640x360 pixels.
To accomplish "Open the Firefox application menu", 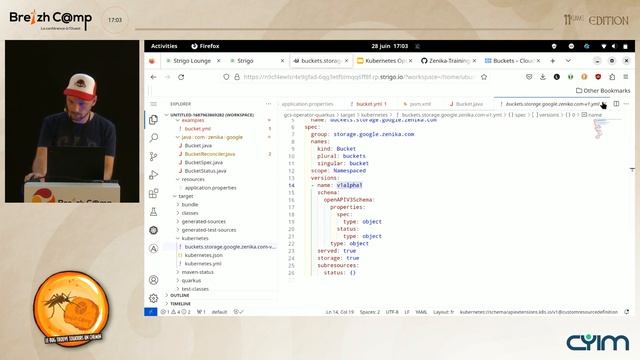I will tap(626, 77).
